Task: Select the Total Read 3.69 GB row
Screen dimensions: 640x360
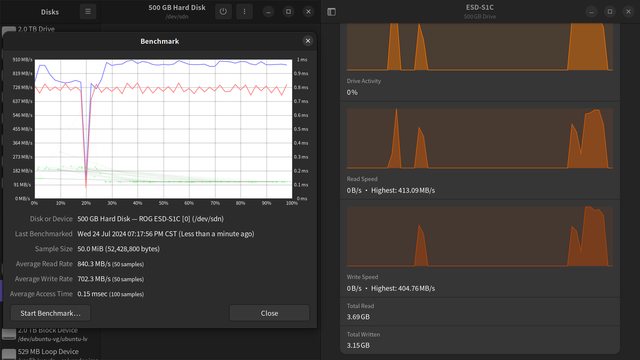Action: [480, 311]
